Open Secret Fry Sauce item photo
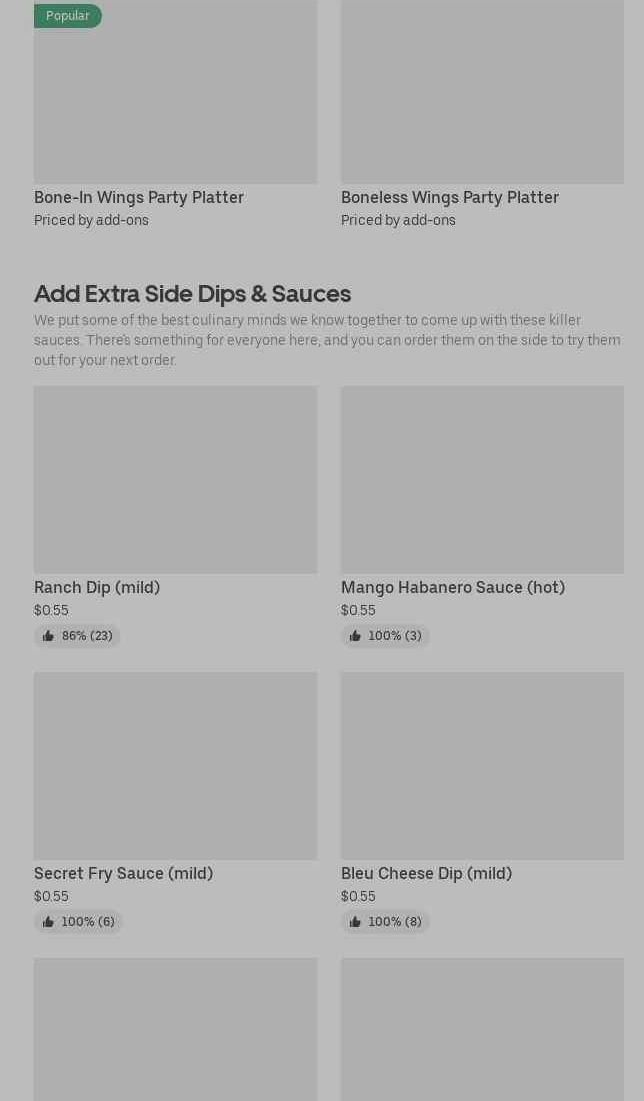The height and width of the screenshot is (1101, 644). click(x=175, y=766)
